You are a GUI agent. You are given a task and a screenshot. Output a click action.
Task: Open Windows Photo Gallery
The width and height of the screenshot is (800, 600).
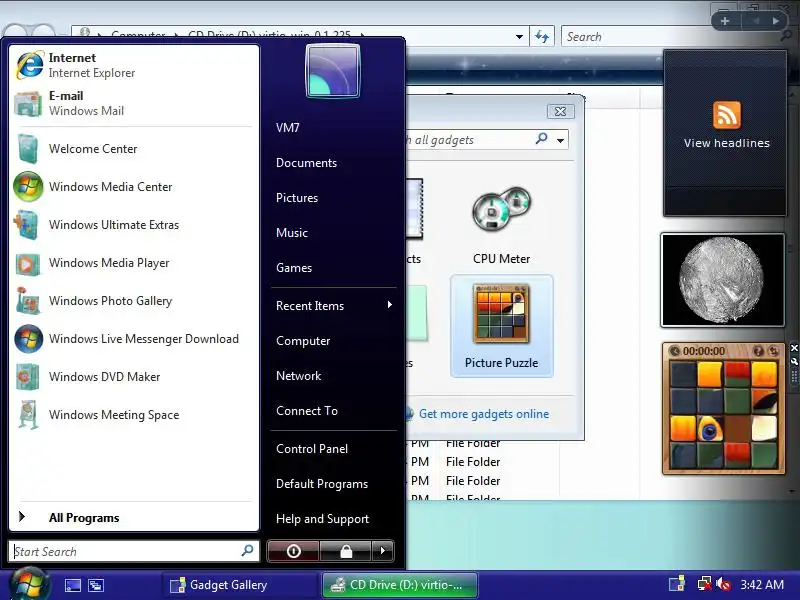point(134,301)
